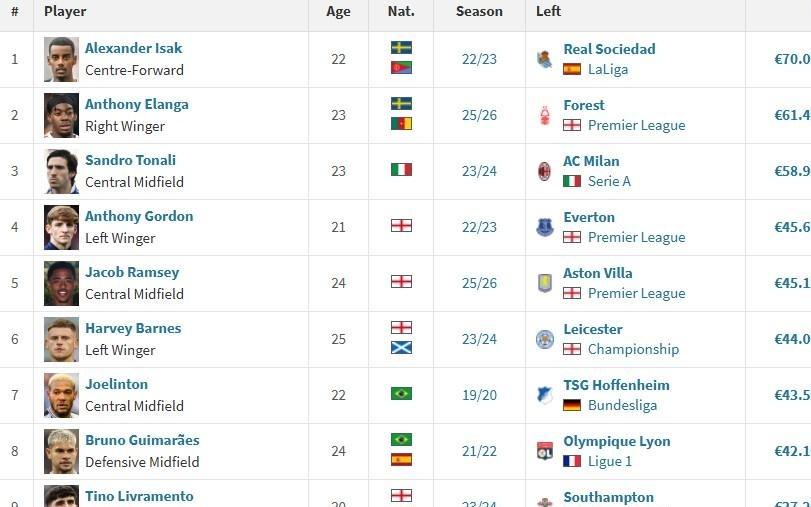The width and height of the screenshot is (811, 507).
Task: Open the Bruno Guimarães player link
Action: pyautogui.click(x=142, y=440)
